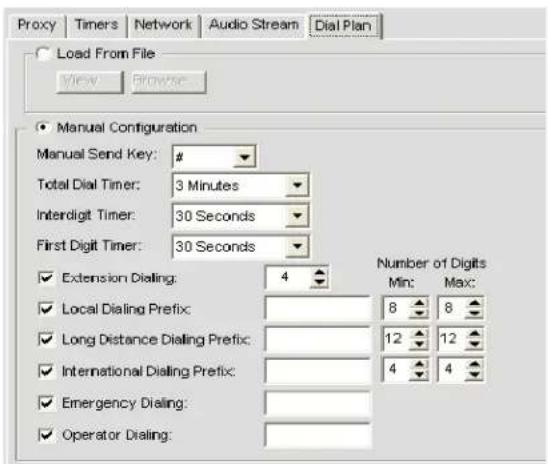Increase Local Dialing maximum digits
This screenshot has width=548, height=464.
(x=475, y=303)
